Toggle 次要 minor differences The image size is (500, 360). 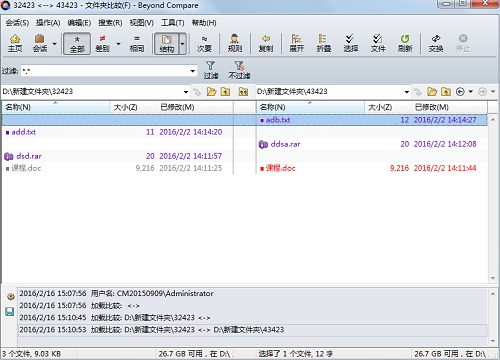tap(204, 43)
